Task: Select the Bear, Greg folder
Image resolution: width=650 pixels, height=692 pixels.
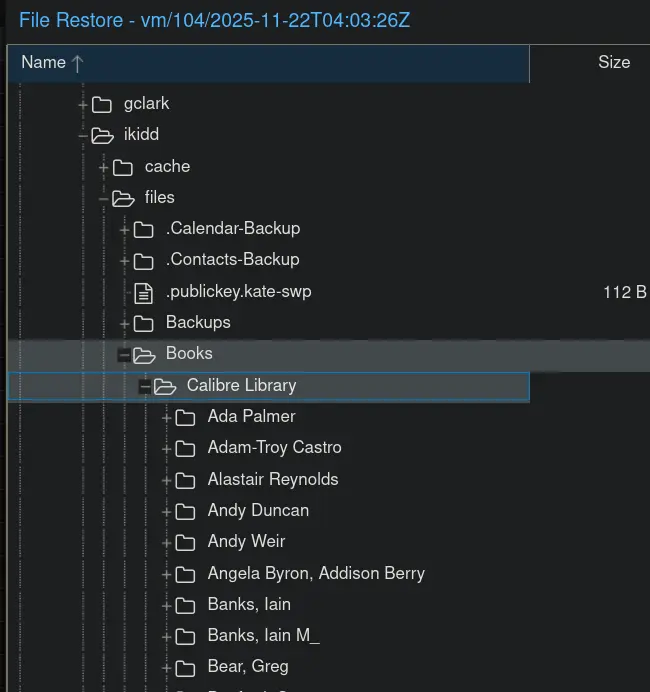Action: tap(247, 667)
